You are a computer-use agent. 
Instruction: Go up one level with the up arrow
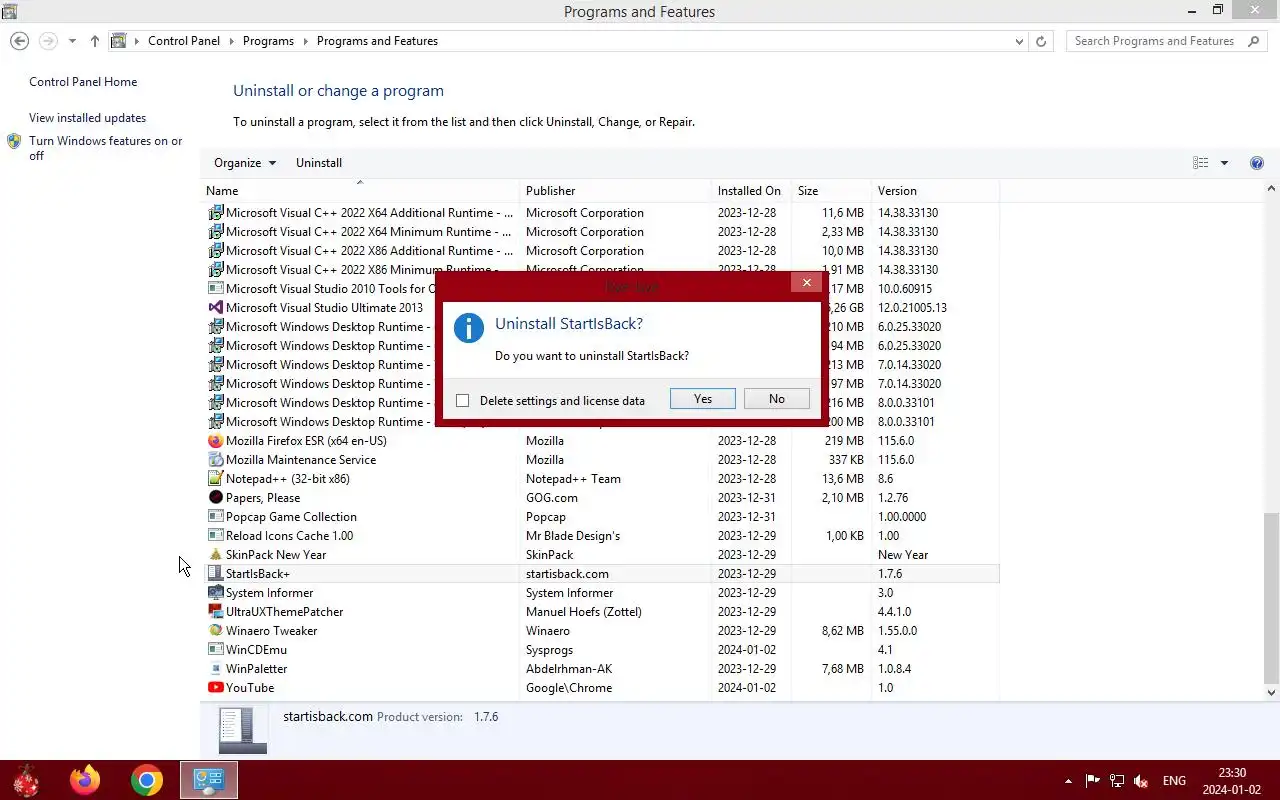point(95,41)
